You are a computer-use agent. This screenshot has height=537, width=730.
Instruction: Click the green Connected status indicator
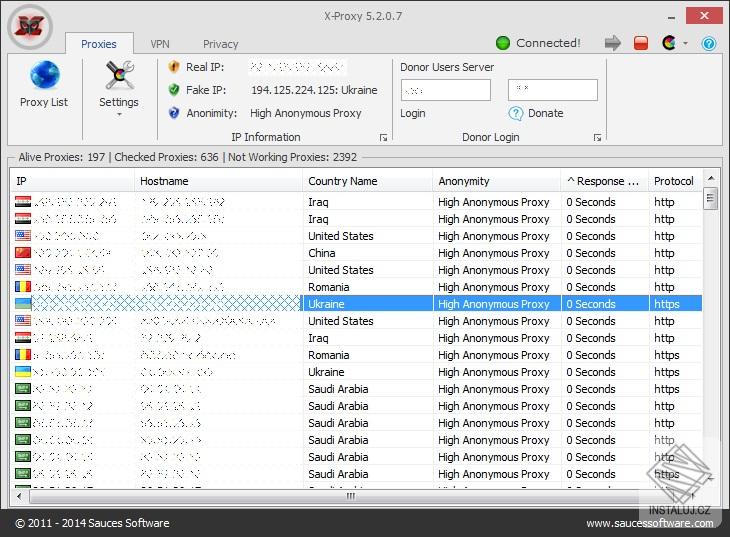tap(503, 43)
